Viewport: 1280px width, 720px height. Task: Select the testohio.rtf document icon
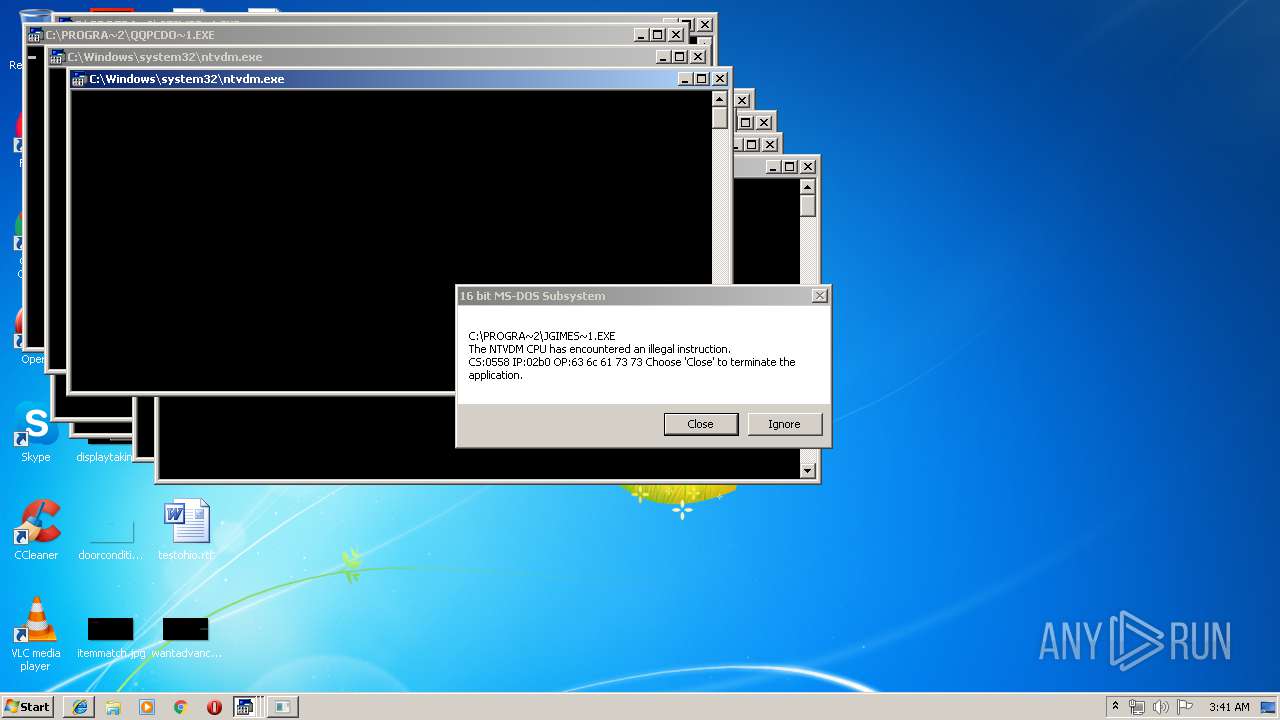tap(186, 530)
